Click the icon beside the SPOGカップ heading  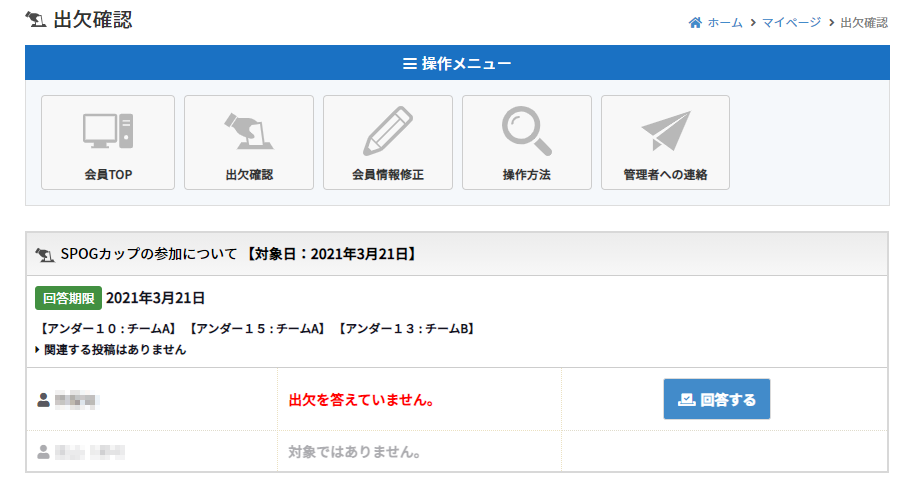coord(45,255)
